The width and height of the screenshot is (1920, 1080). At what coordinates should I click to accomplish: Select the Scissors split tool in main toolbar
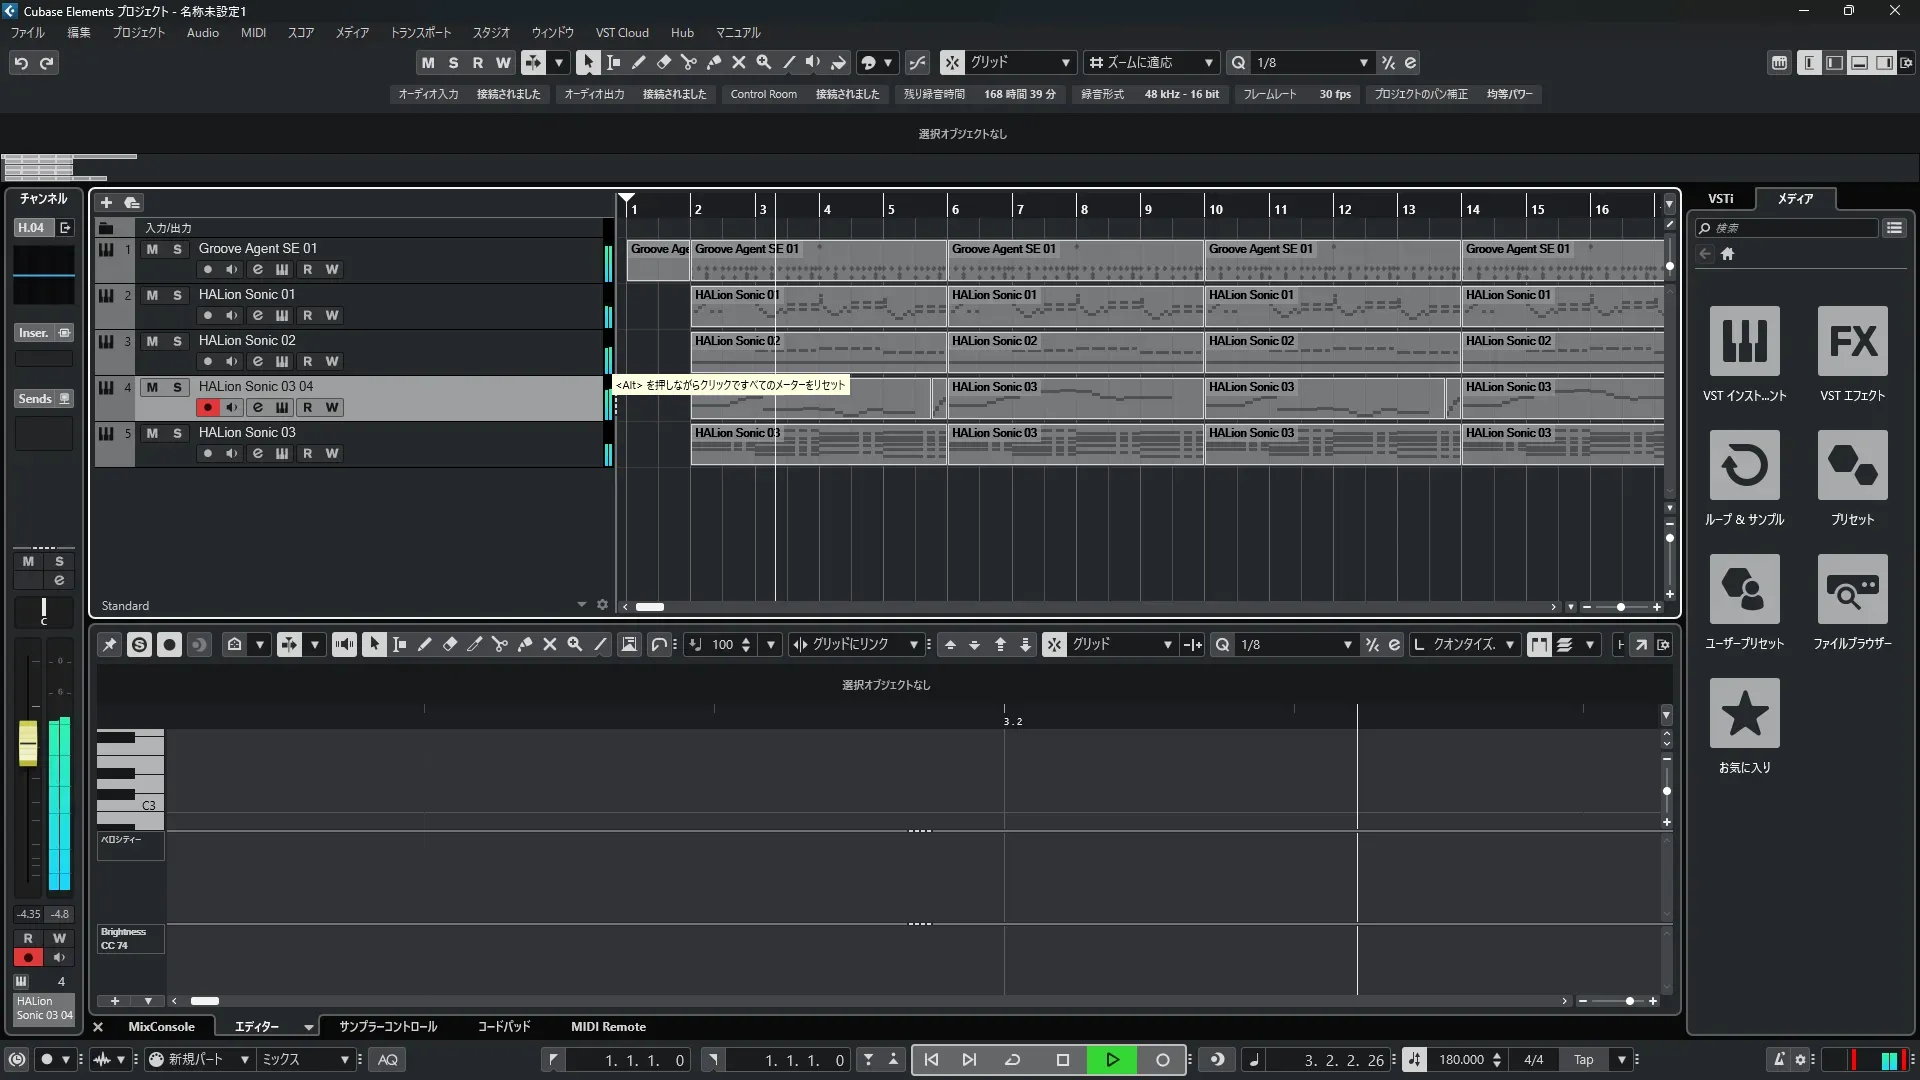point(688,62)
